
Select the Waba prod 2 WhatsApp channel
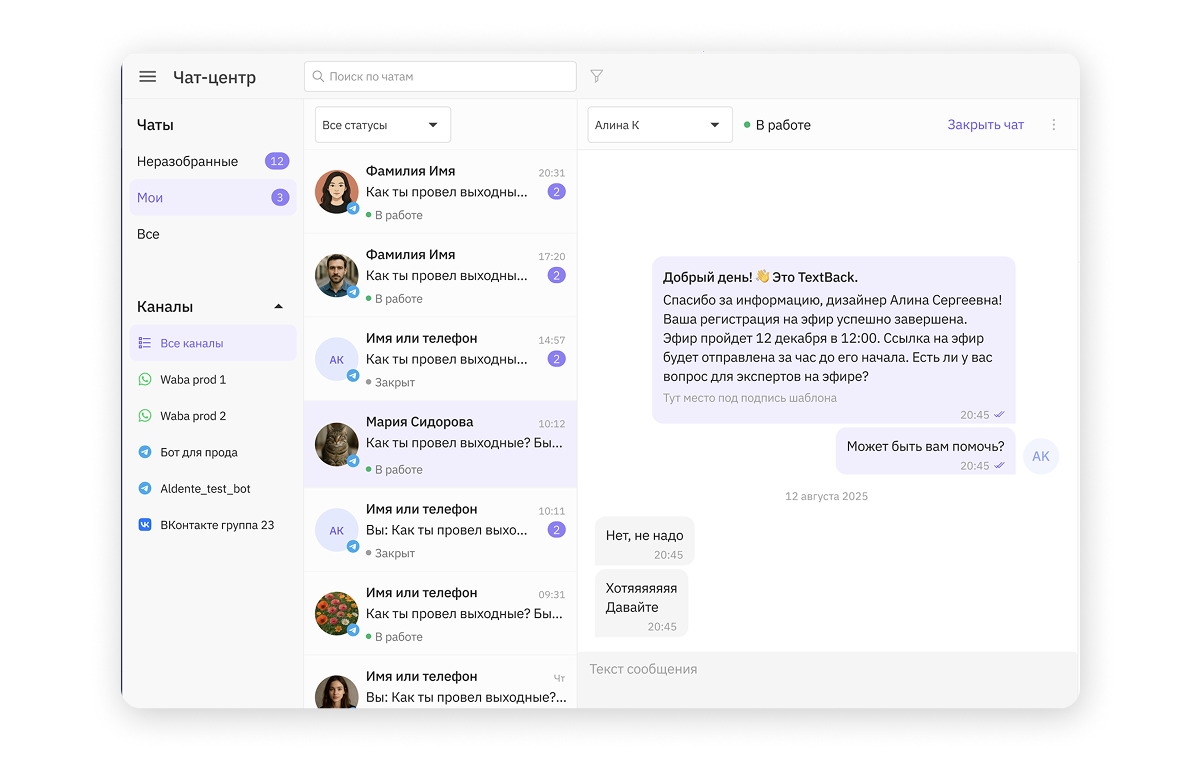[193, 416]
